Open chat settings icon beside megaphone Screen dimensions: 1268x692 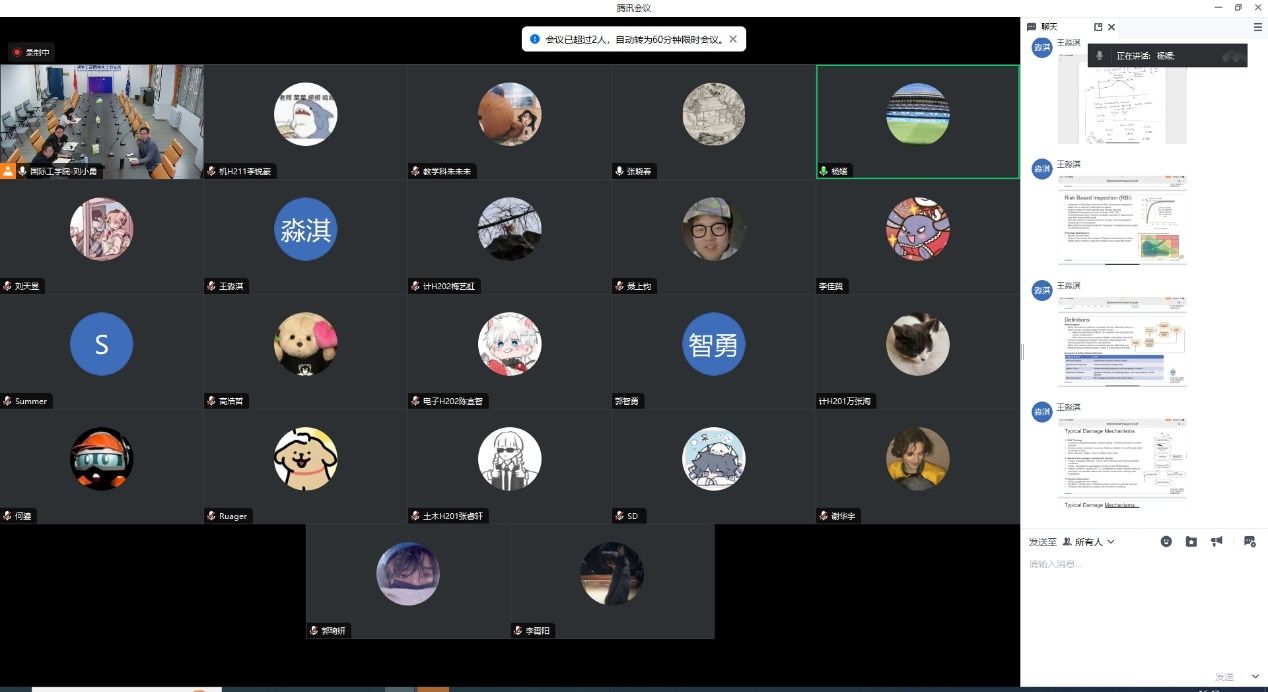tap(1249, 541)
